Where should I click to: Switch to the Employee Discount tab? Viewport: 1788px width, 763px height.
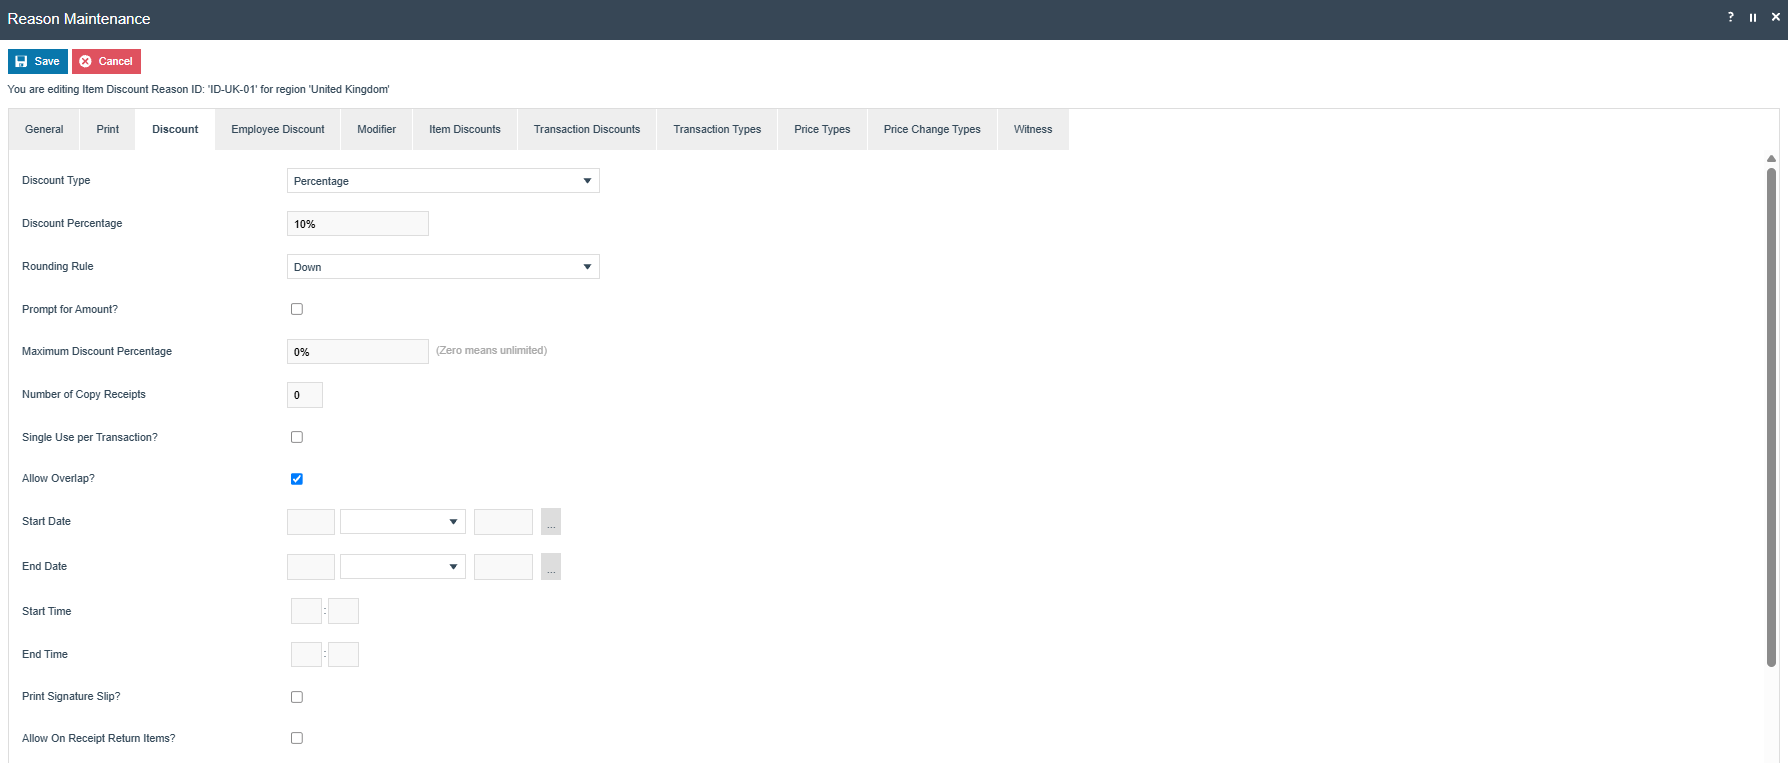coord(278,129)
